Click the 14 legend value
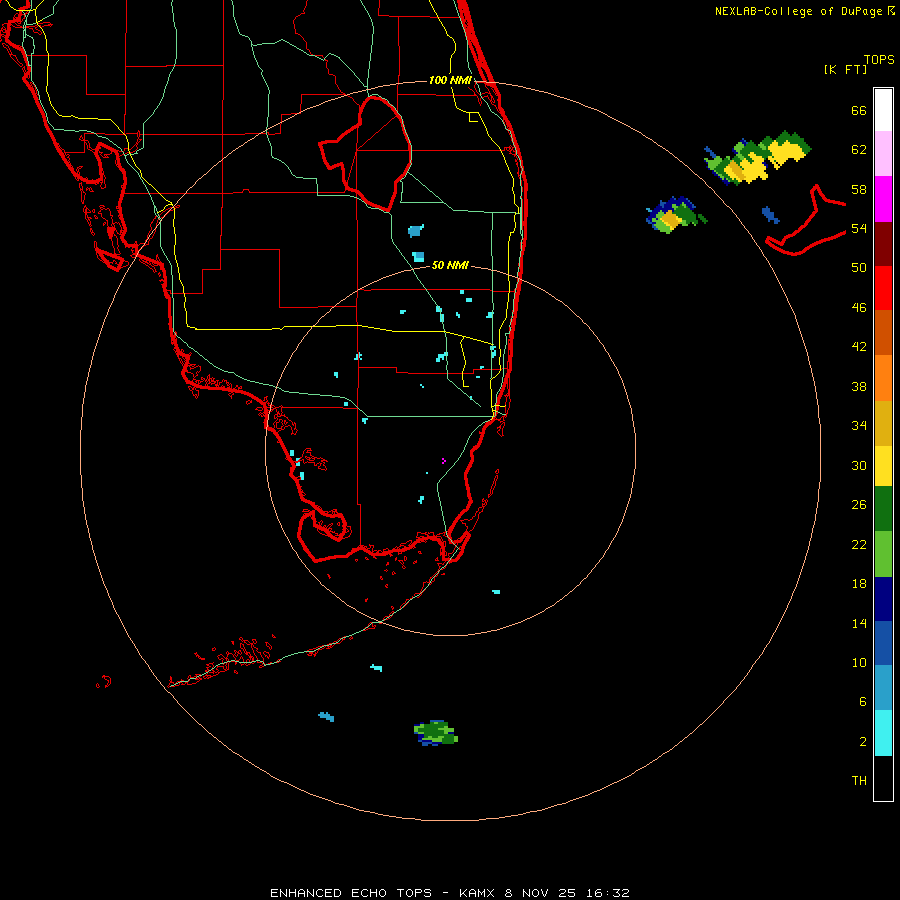 (x=859, y=623)
